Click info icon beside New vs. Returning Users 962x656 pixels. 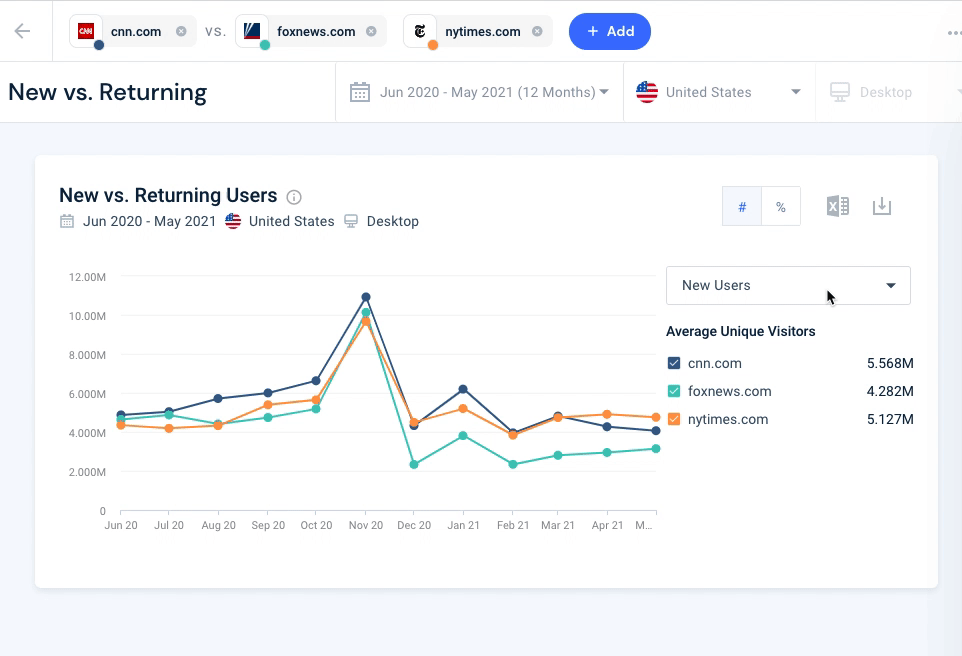294,197
